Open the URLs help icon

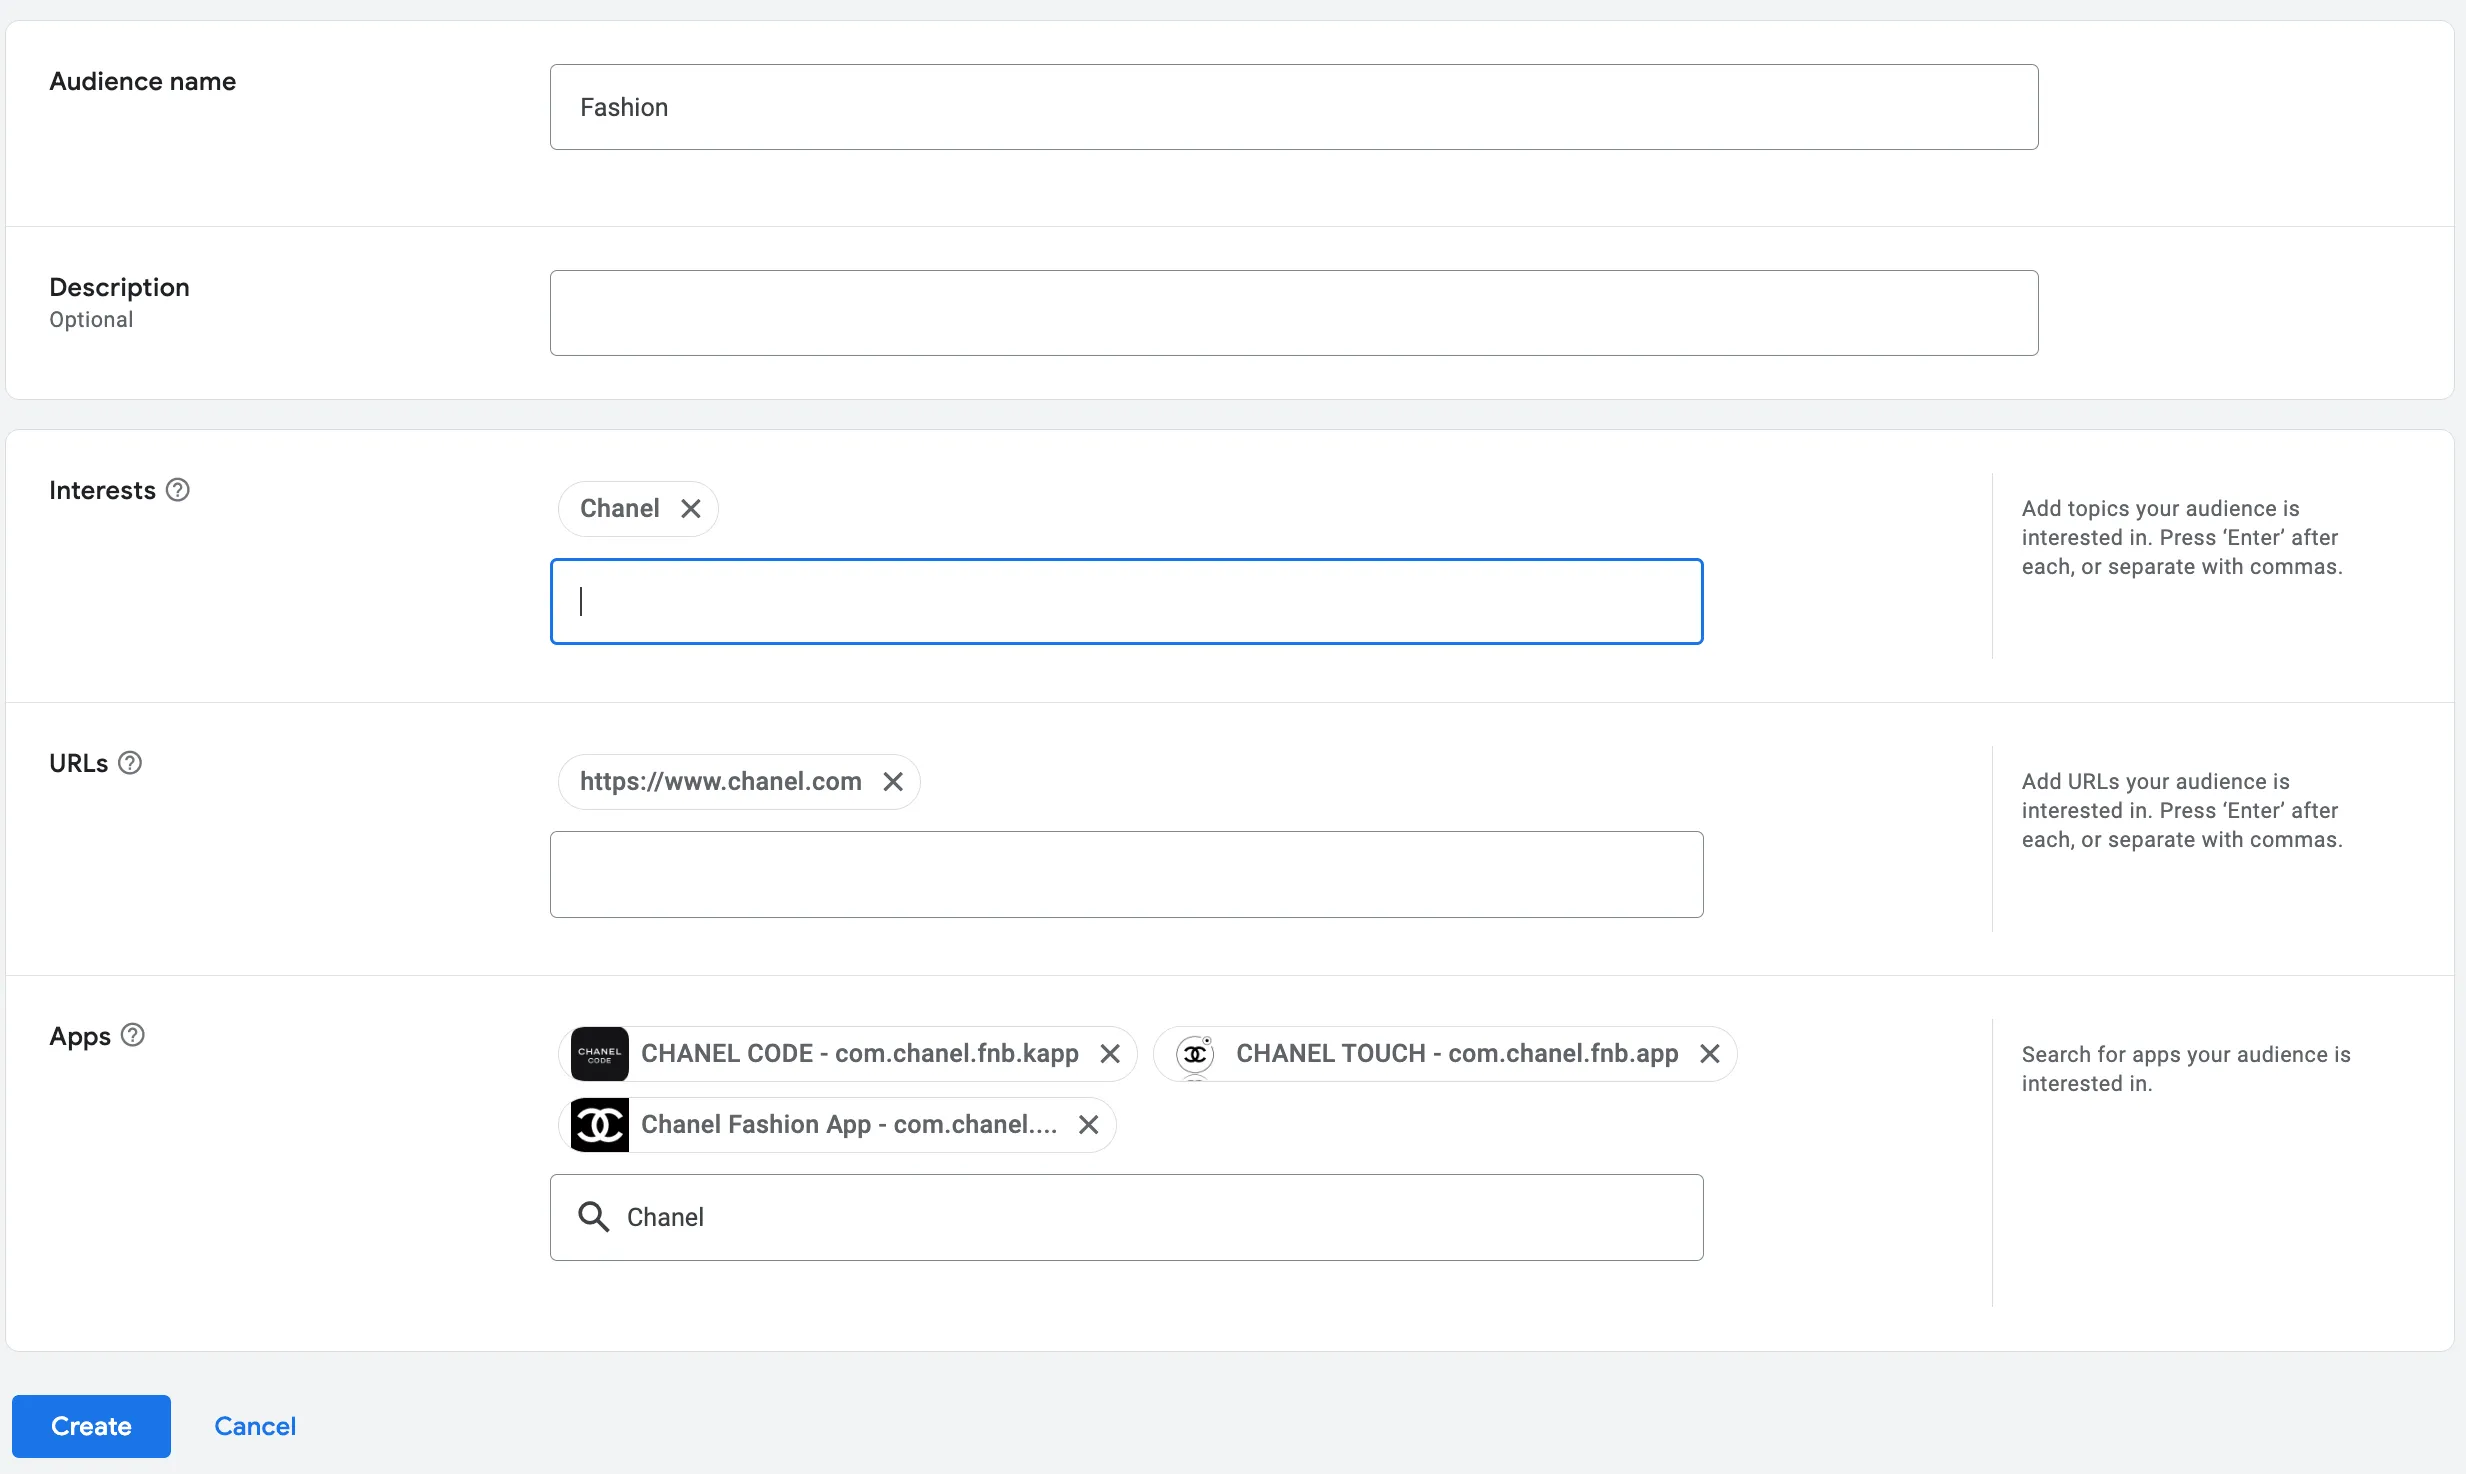pyautogui.click(x=130, y=763)
